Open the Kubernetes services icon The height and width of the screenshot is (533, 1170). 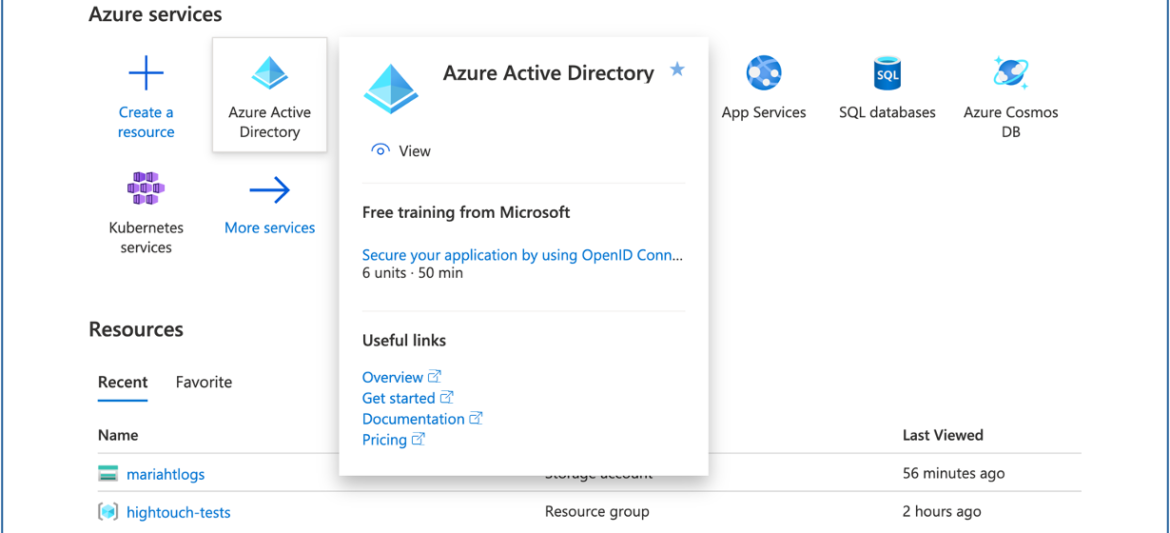pos(146,188)
